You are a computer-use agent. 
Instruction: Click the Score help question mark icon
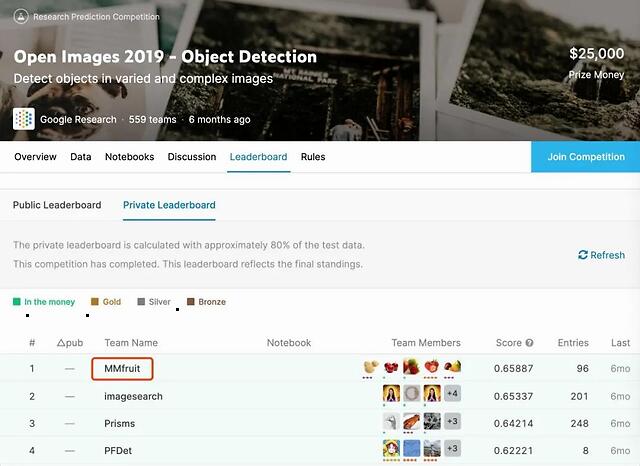tap(529, 343)
